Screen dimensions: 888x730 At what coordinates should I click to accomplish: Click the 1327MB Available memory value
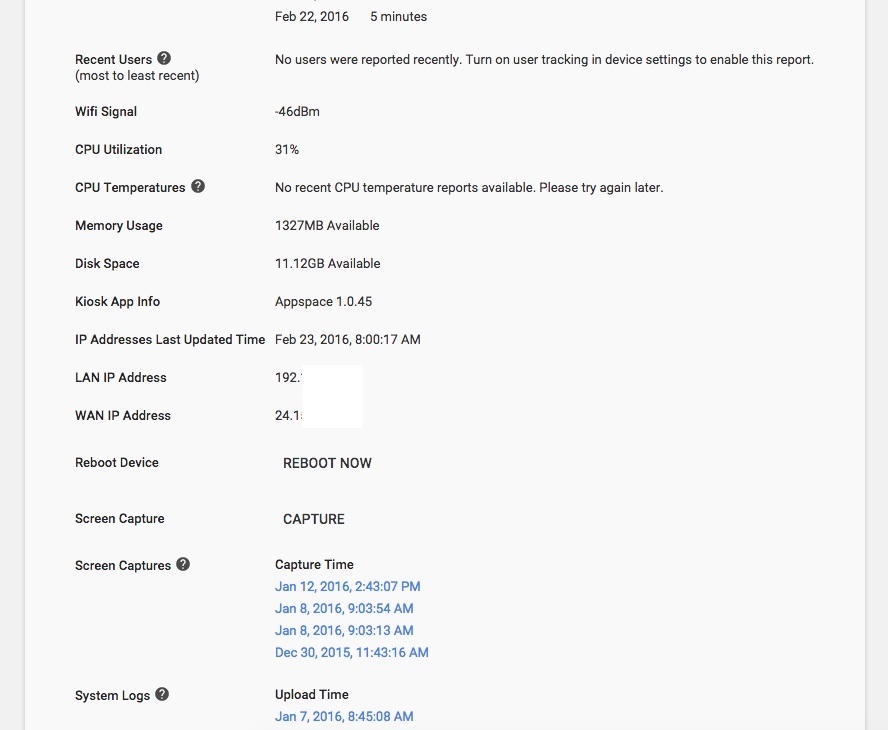pyautogui.click(x=327, y=226)
